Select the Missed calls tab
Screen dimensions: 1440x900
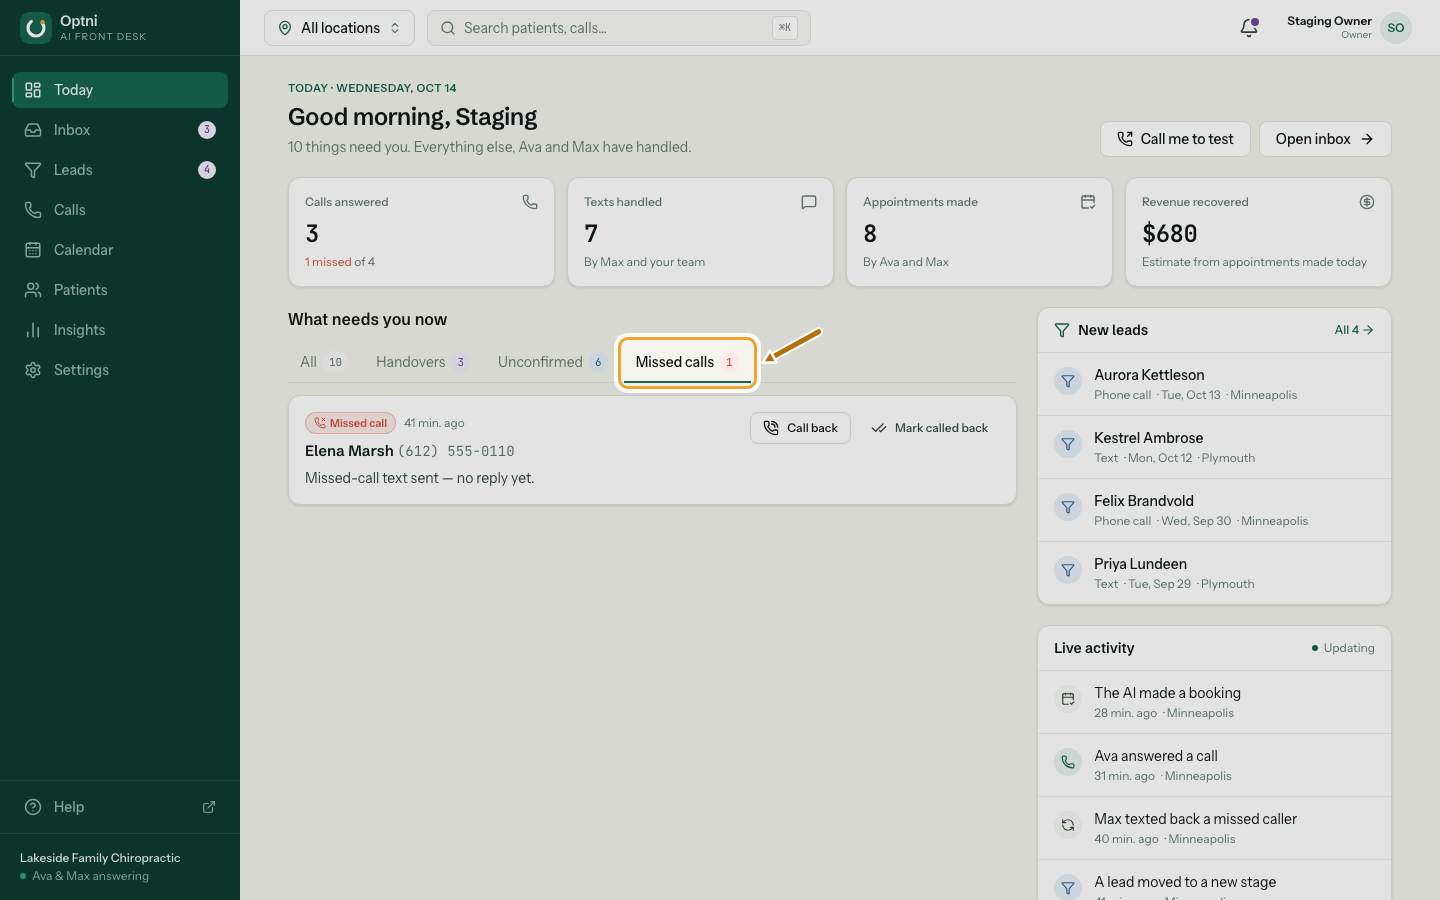(x=687, y=362)
